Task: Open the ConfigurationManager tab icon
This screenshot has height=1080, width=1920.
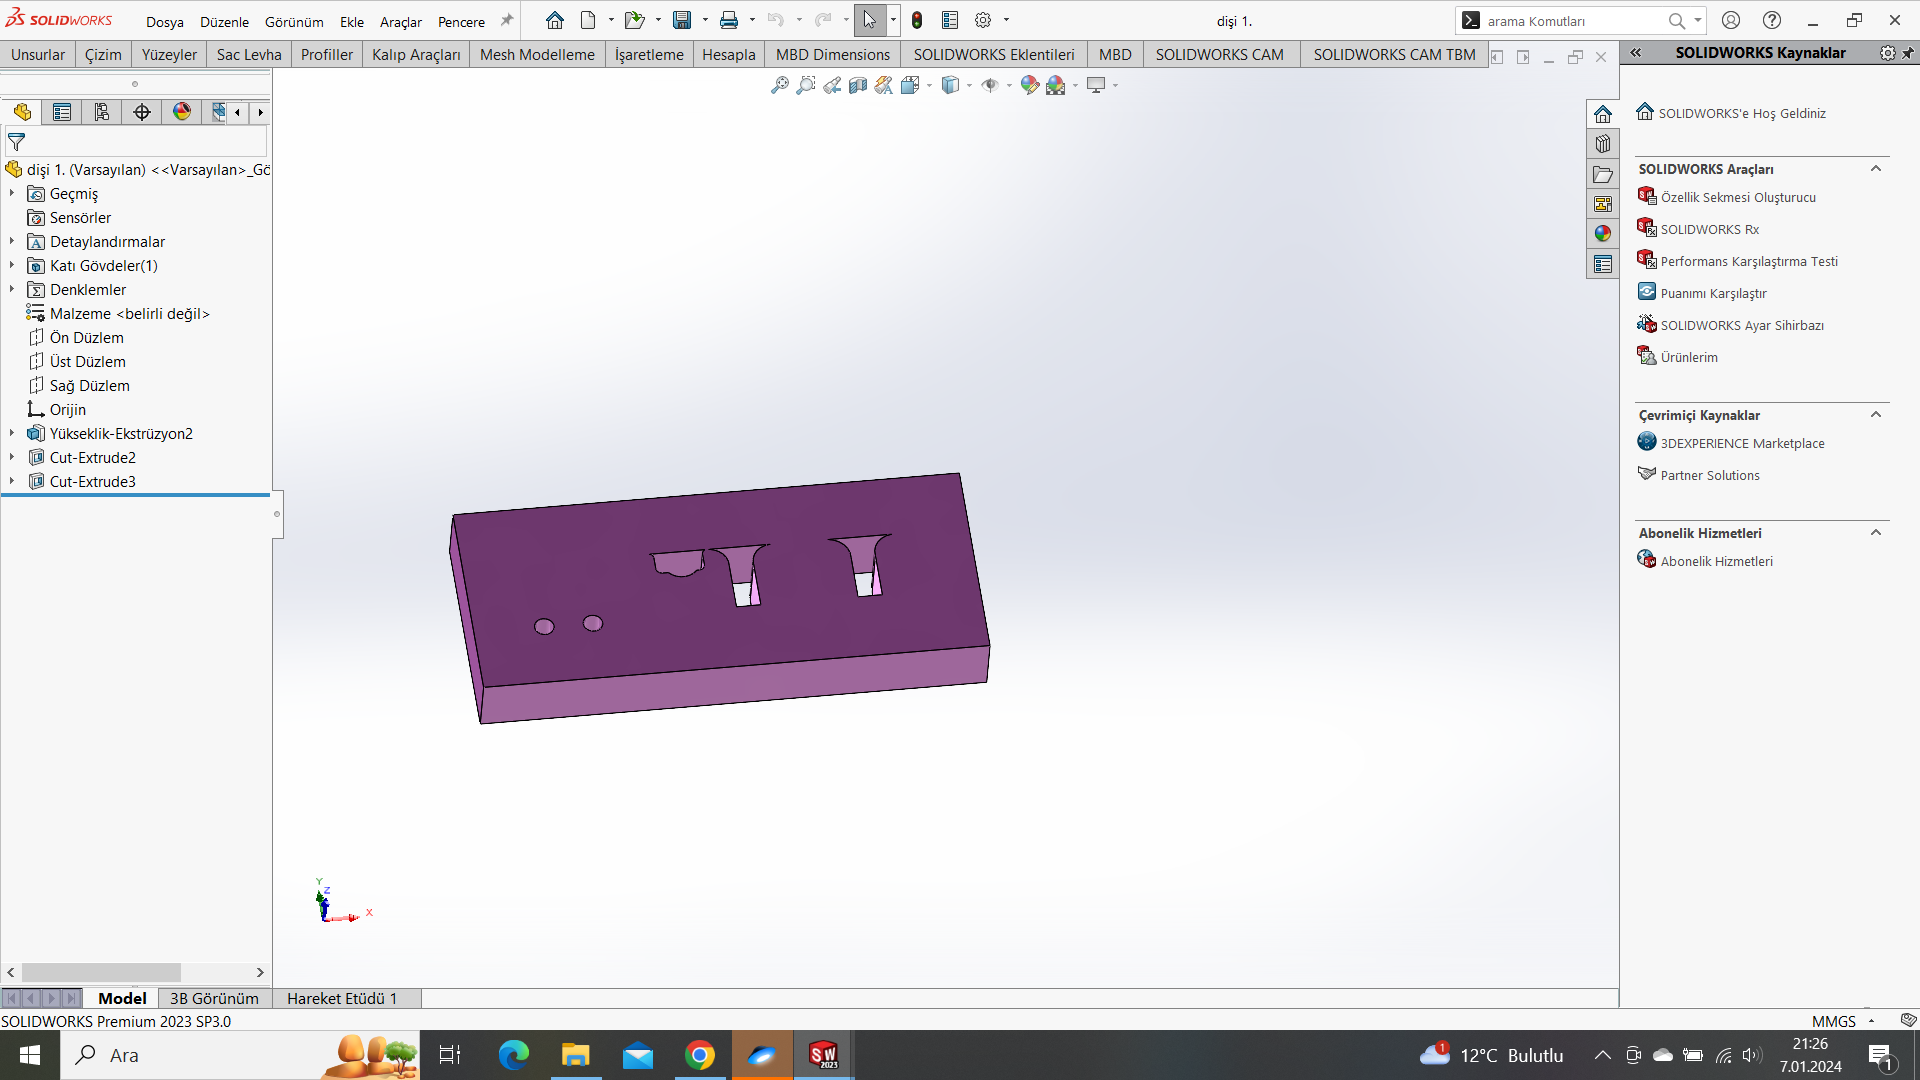Action: click(102, 112)
